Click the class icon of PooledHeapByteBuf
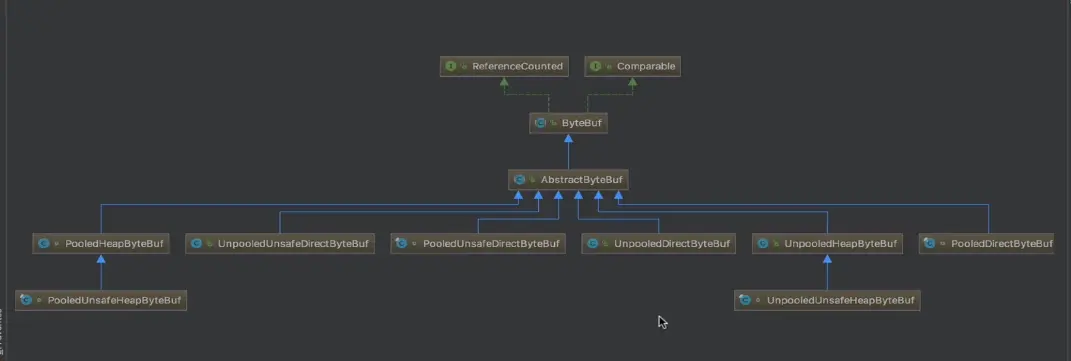This screenshot has height=361, width=1071. 44,244
